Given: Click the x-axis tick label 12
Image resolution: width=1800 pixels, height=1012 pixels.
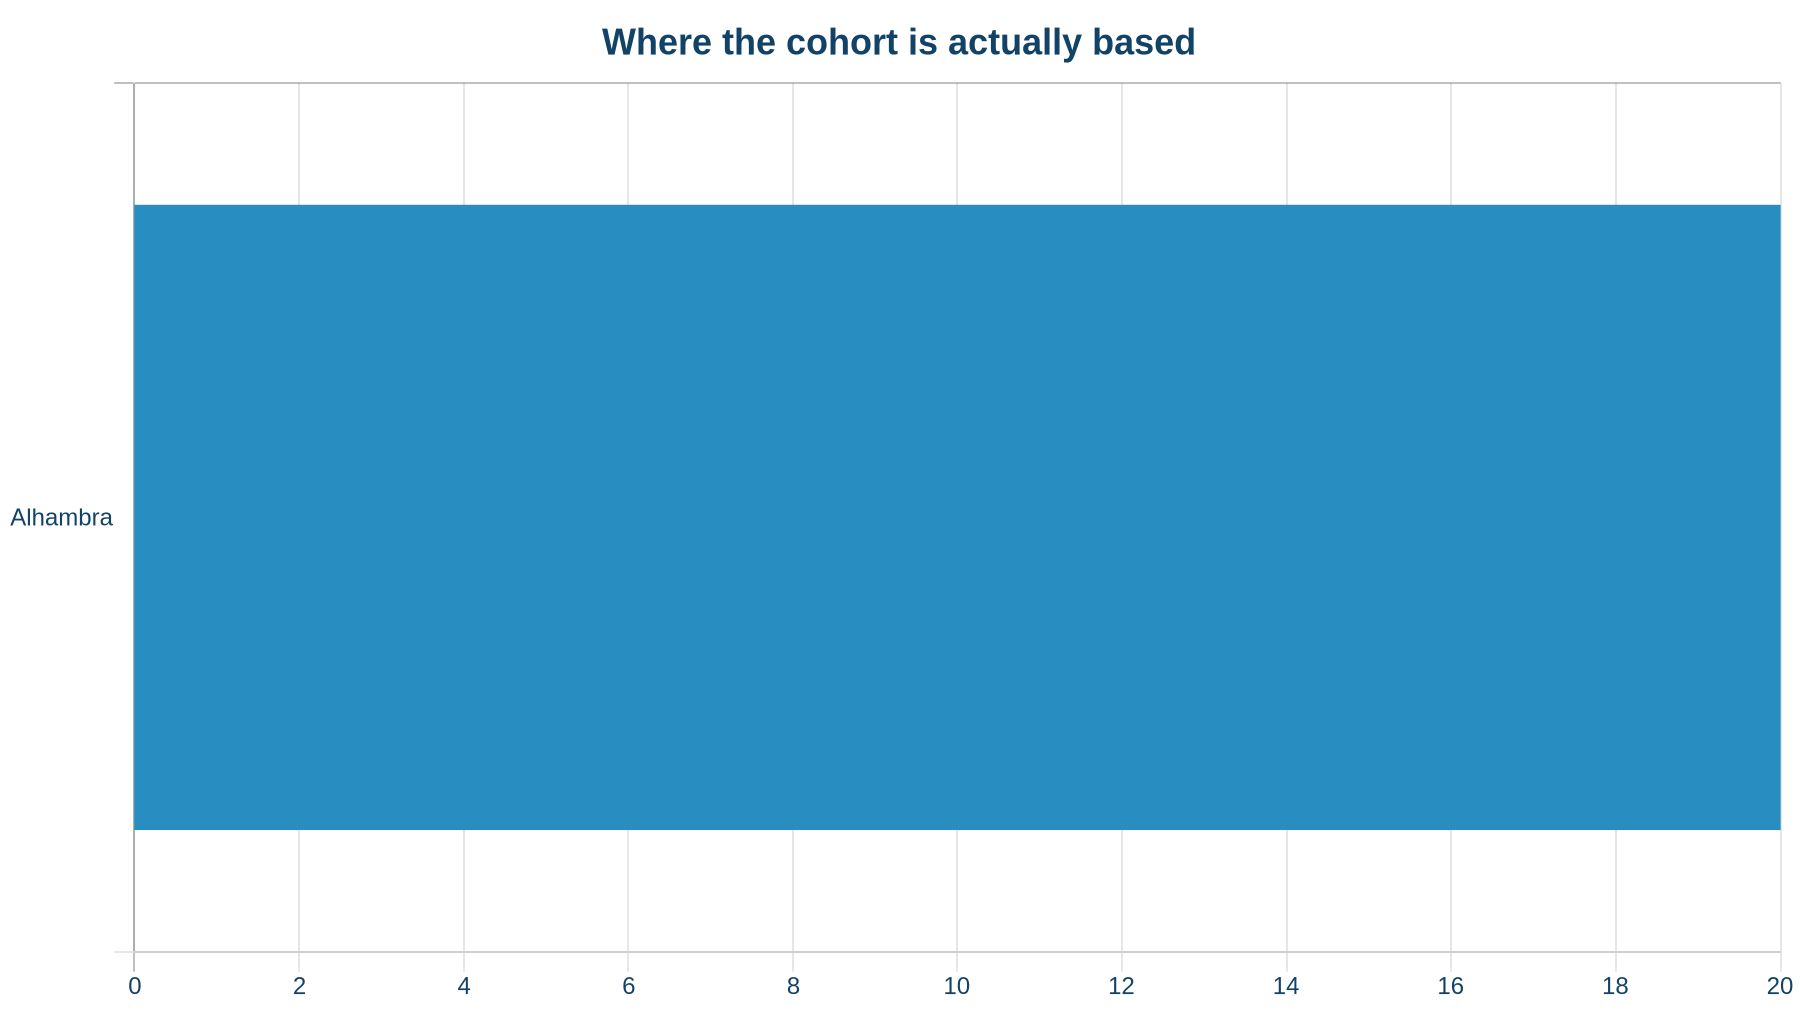Looking at the screenshot, I should coord(1122,986).
